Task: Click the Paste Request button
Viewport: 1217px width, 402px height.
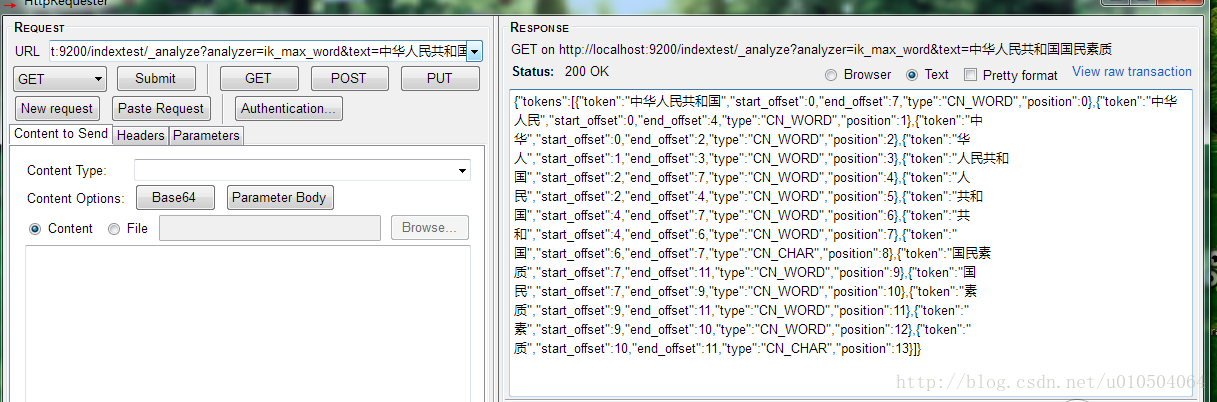Action: (160, 108)
